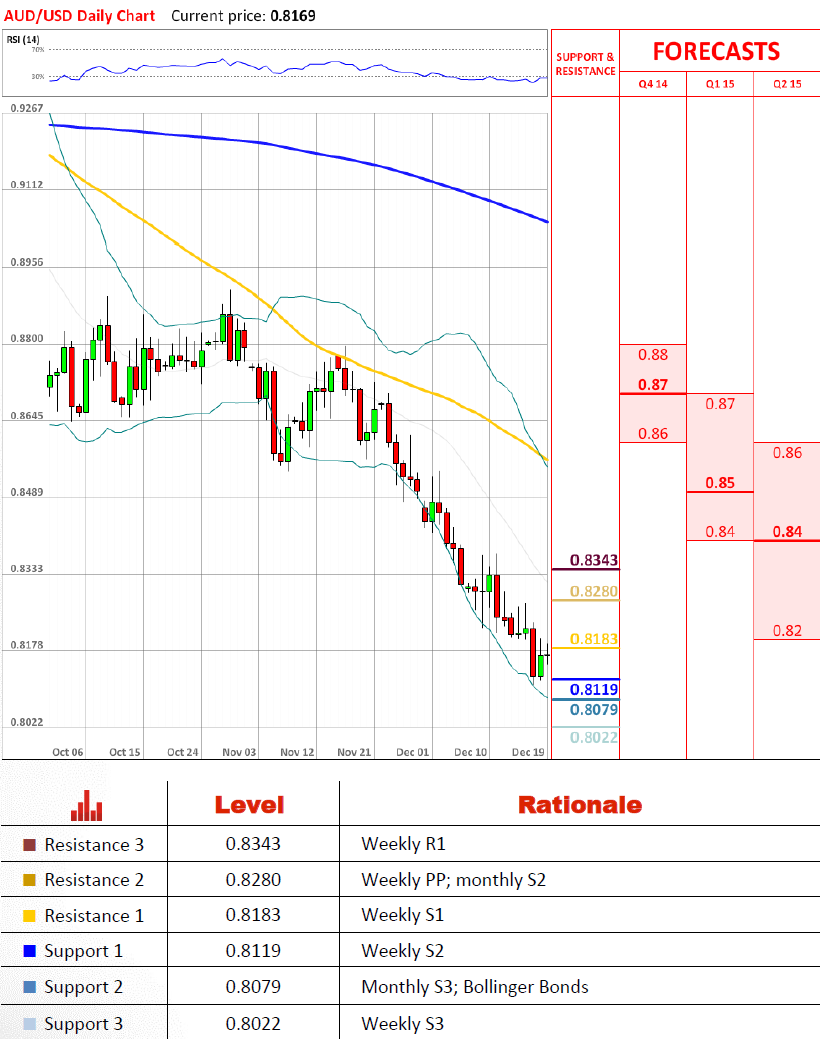Select the Q1 15 forecast column header
The height and width of the screenshot is (1039, 820).
click(x=719, y=85)
